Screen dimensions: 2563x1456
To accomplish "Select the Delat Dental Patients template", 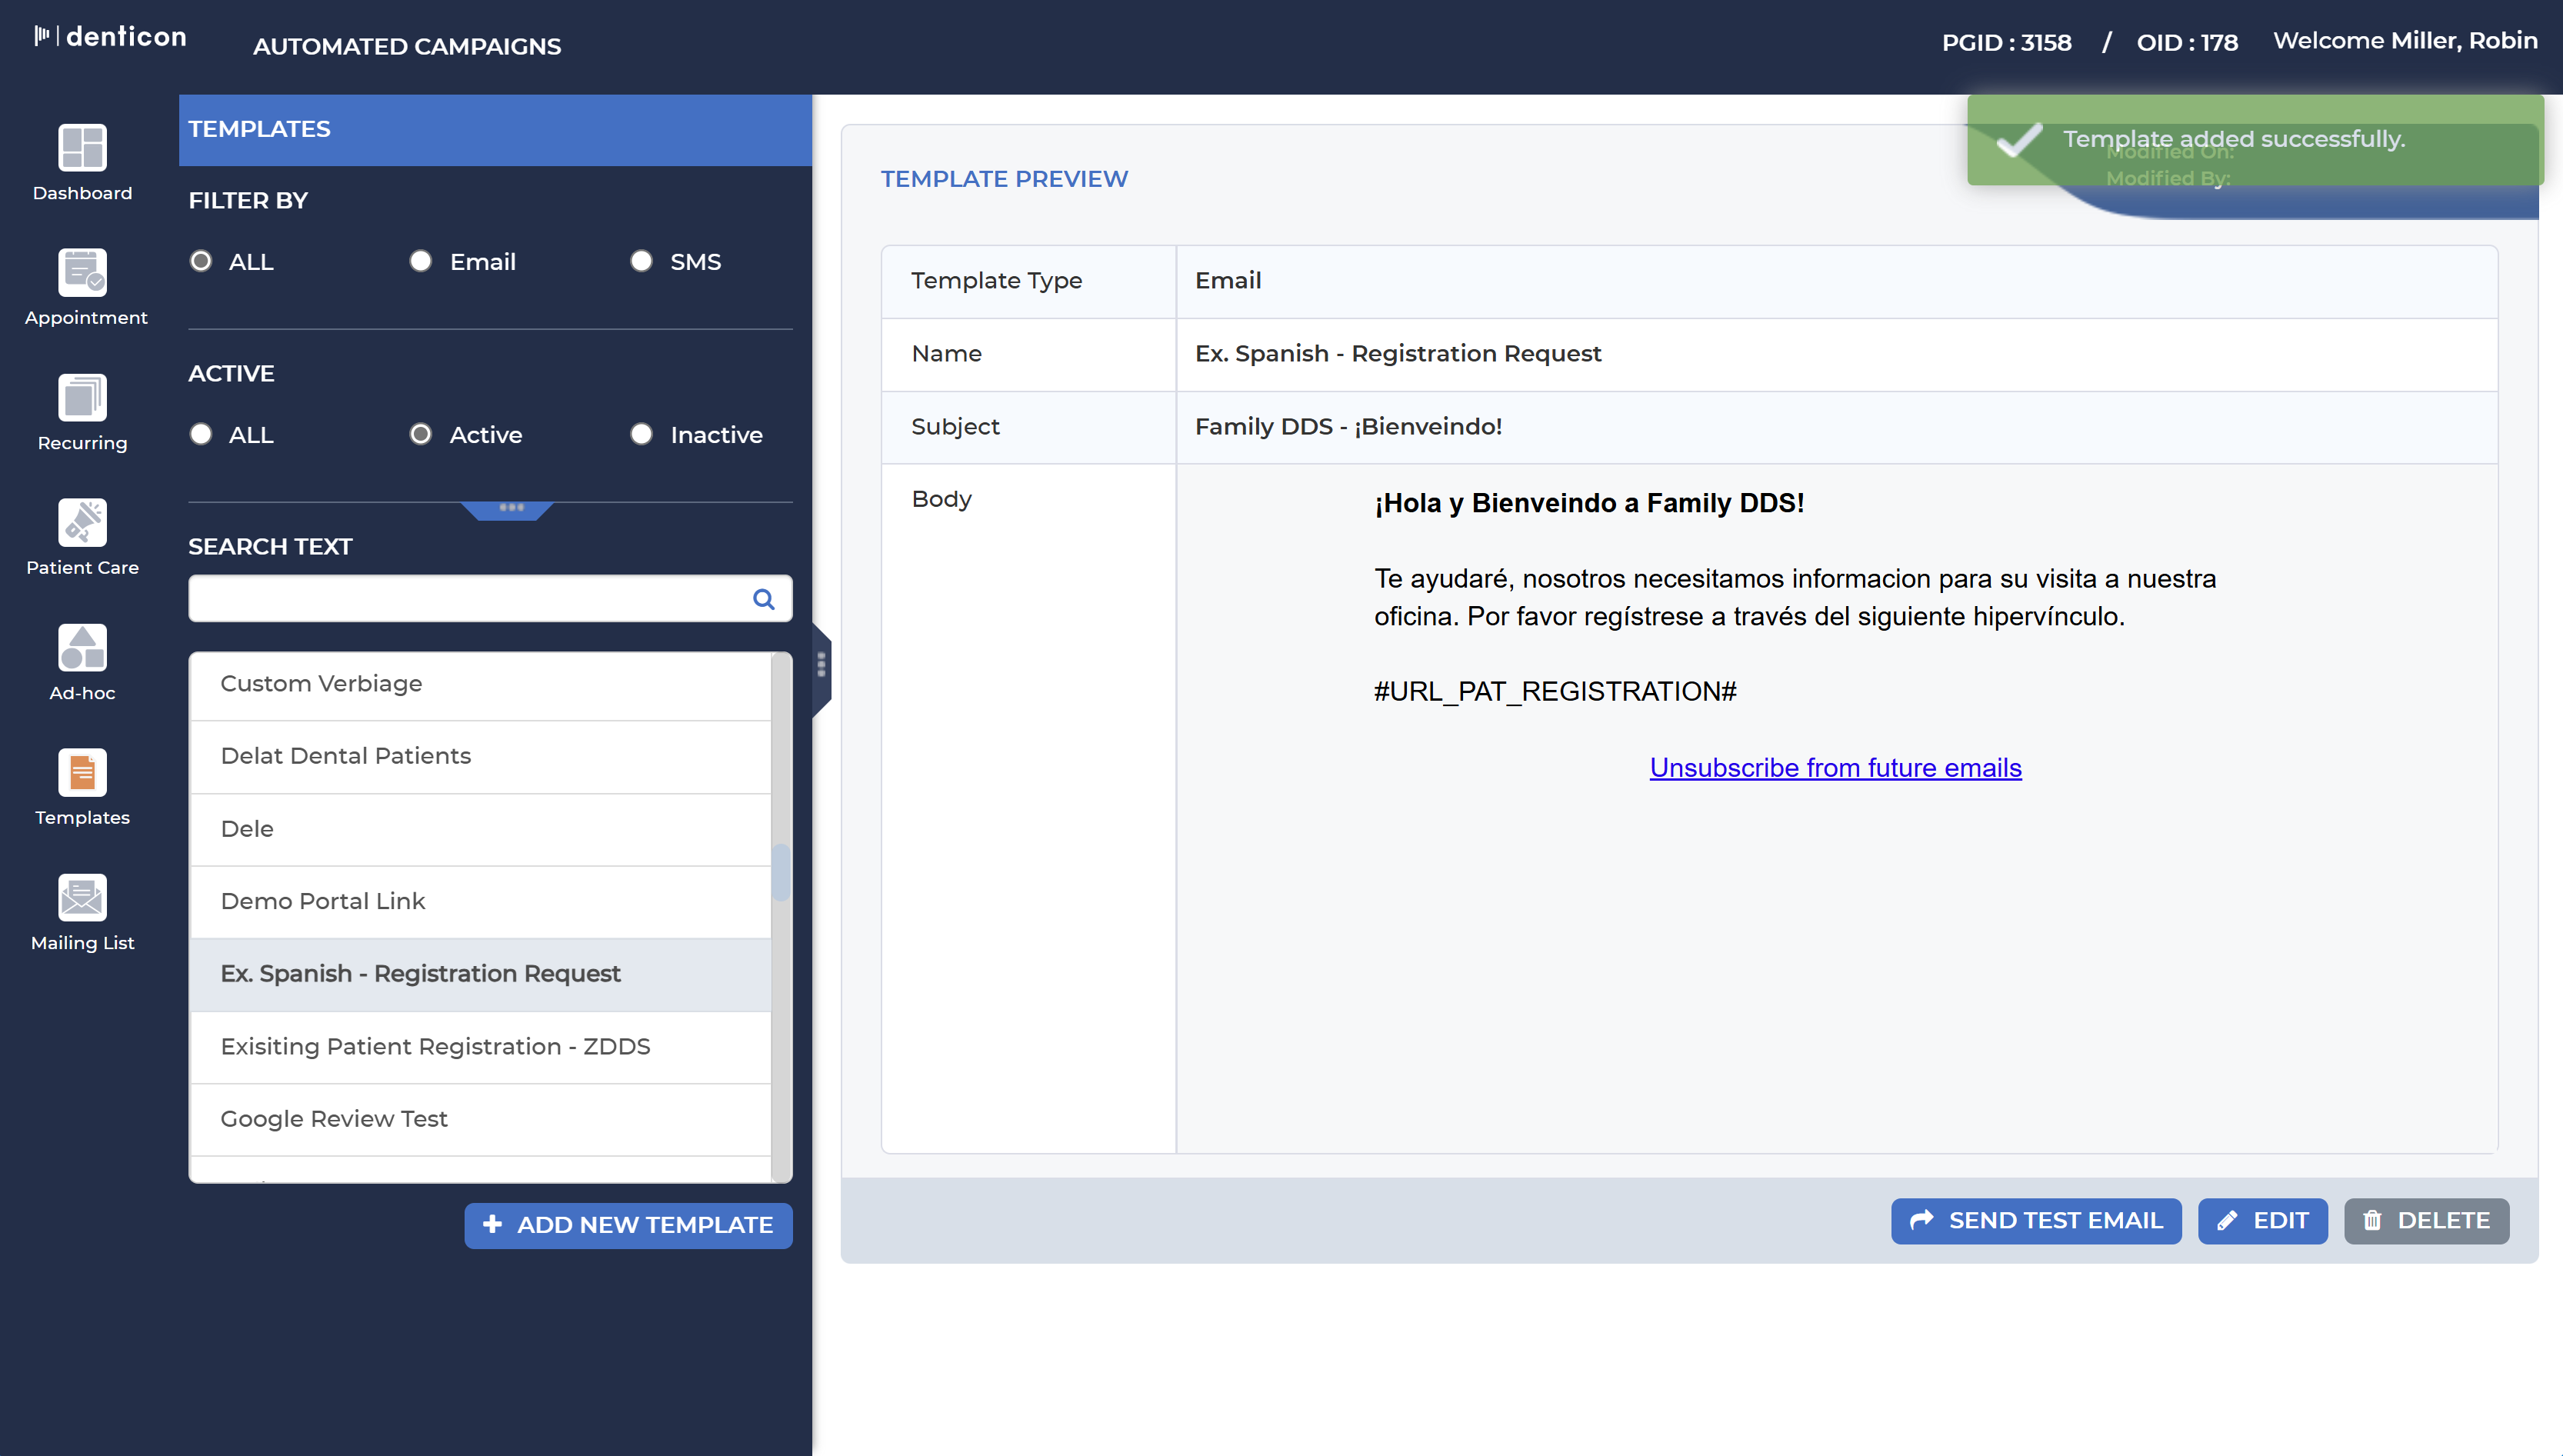I will pos(481,757).
